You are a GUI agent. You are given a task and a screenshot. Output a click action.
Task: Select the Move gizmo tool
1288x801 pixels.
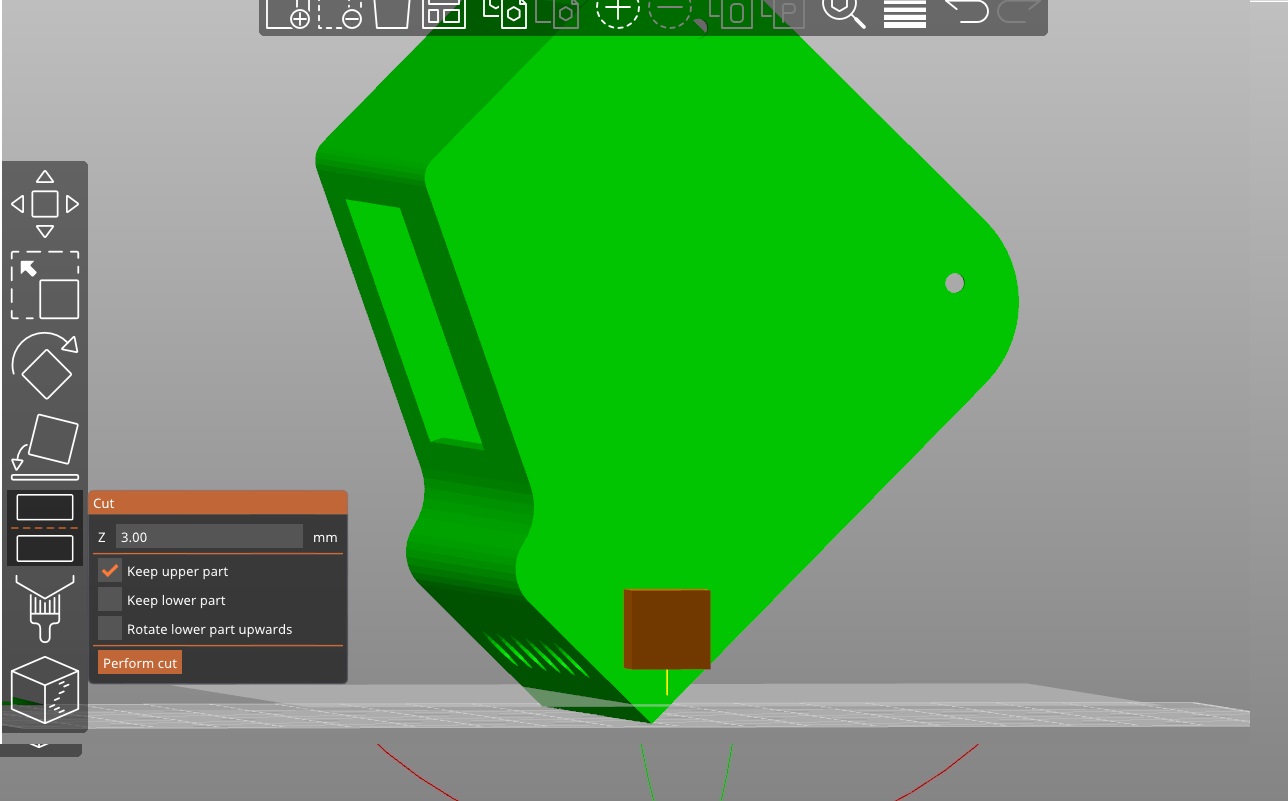(45, 204)
